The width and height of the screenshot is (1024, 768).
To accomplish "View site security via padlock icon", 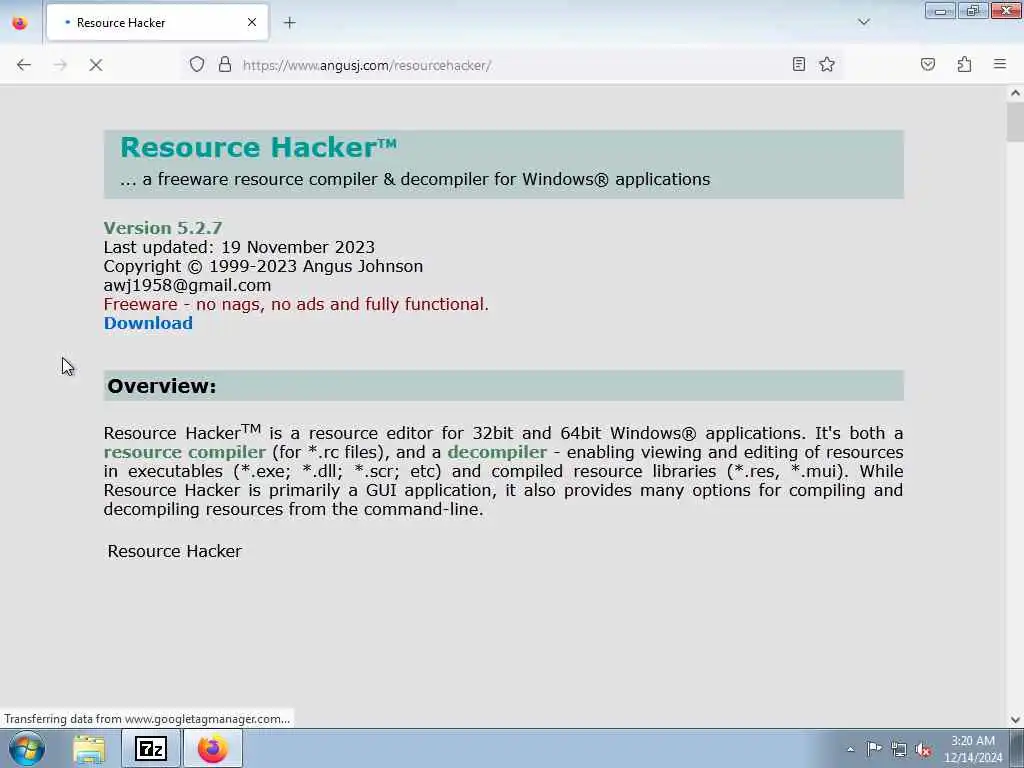I will point(225,64).
